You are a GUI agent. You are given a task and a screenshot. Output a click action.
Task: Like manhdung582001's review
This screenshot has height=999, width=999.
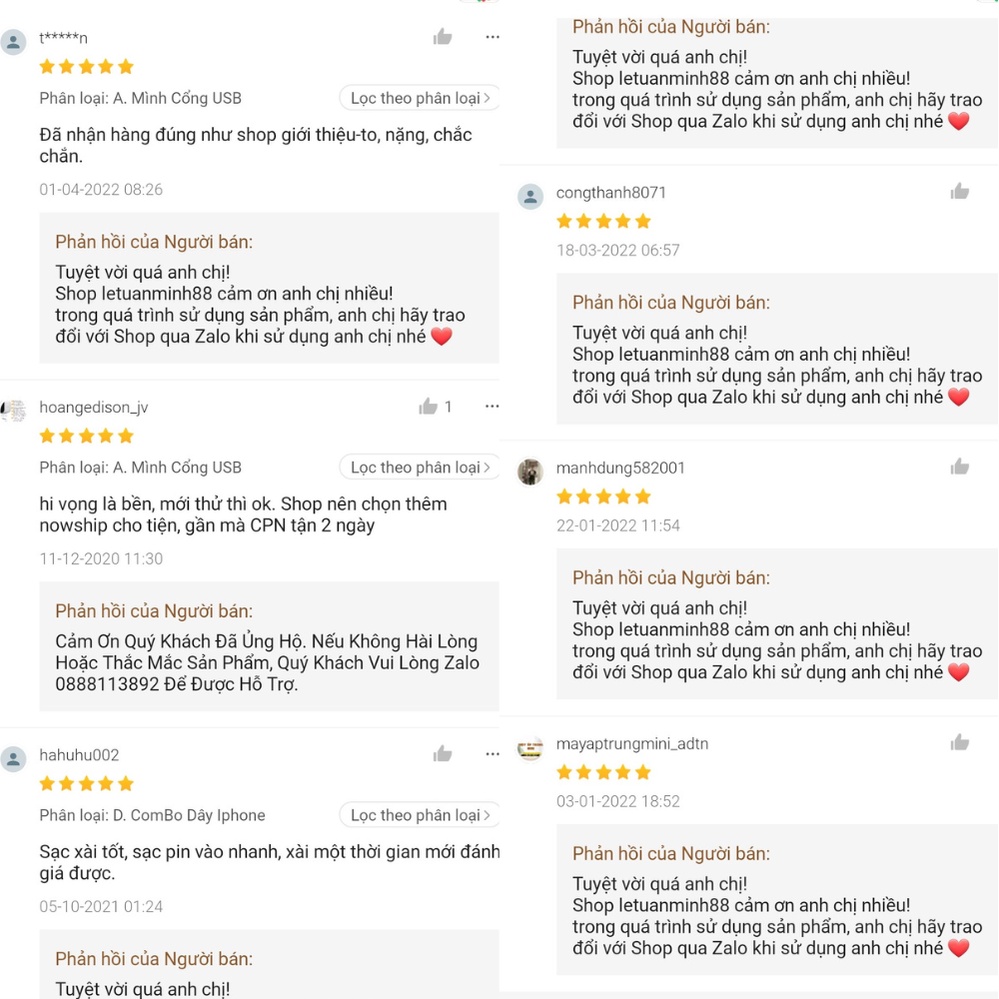click(959, 467)
